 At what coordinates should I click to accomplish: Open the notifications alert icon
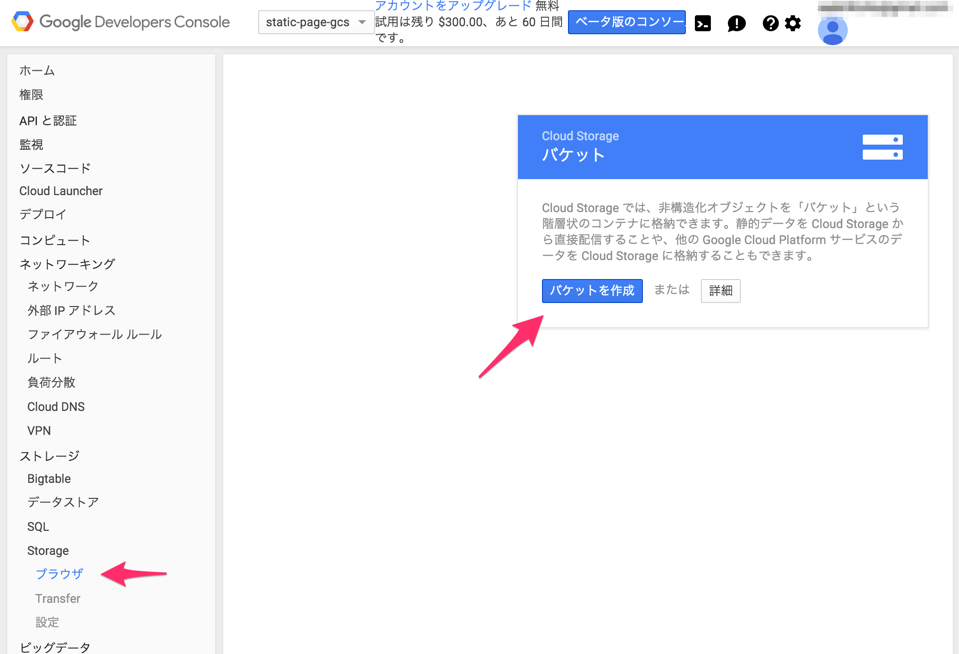(x=736, y=23)
